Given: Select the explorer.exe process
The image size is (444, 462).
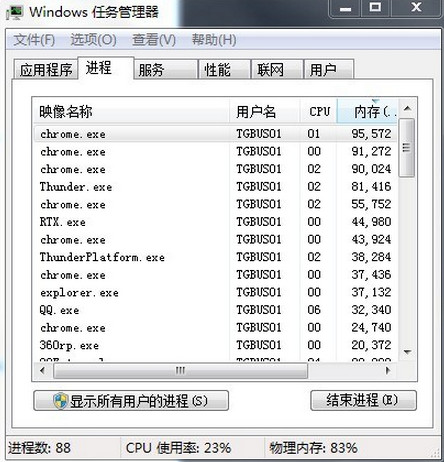Looking at the screenshot, I should pyautogui.click(x=216, y=293).
